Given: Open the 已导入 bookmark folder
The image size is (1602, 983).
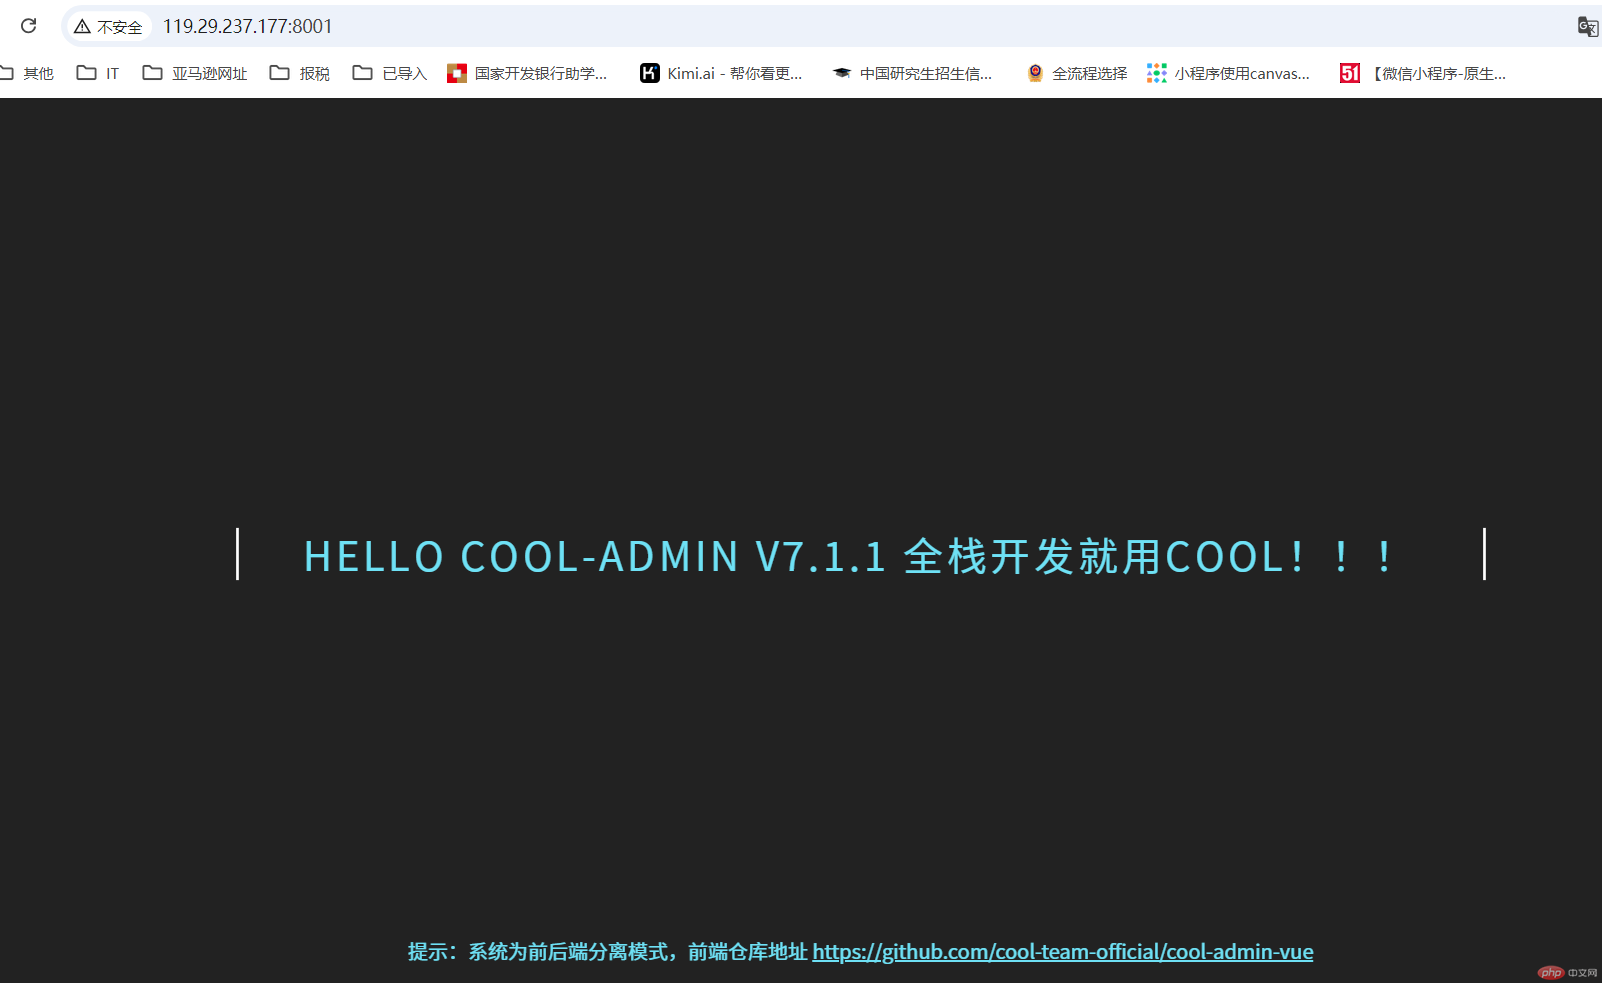Looking at the screenshot, I should pyautogui.click(x=390, y=73).
